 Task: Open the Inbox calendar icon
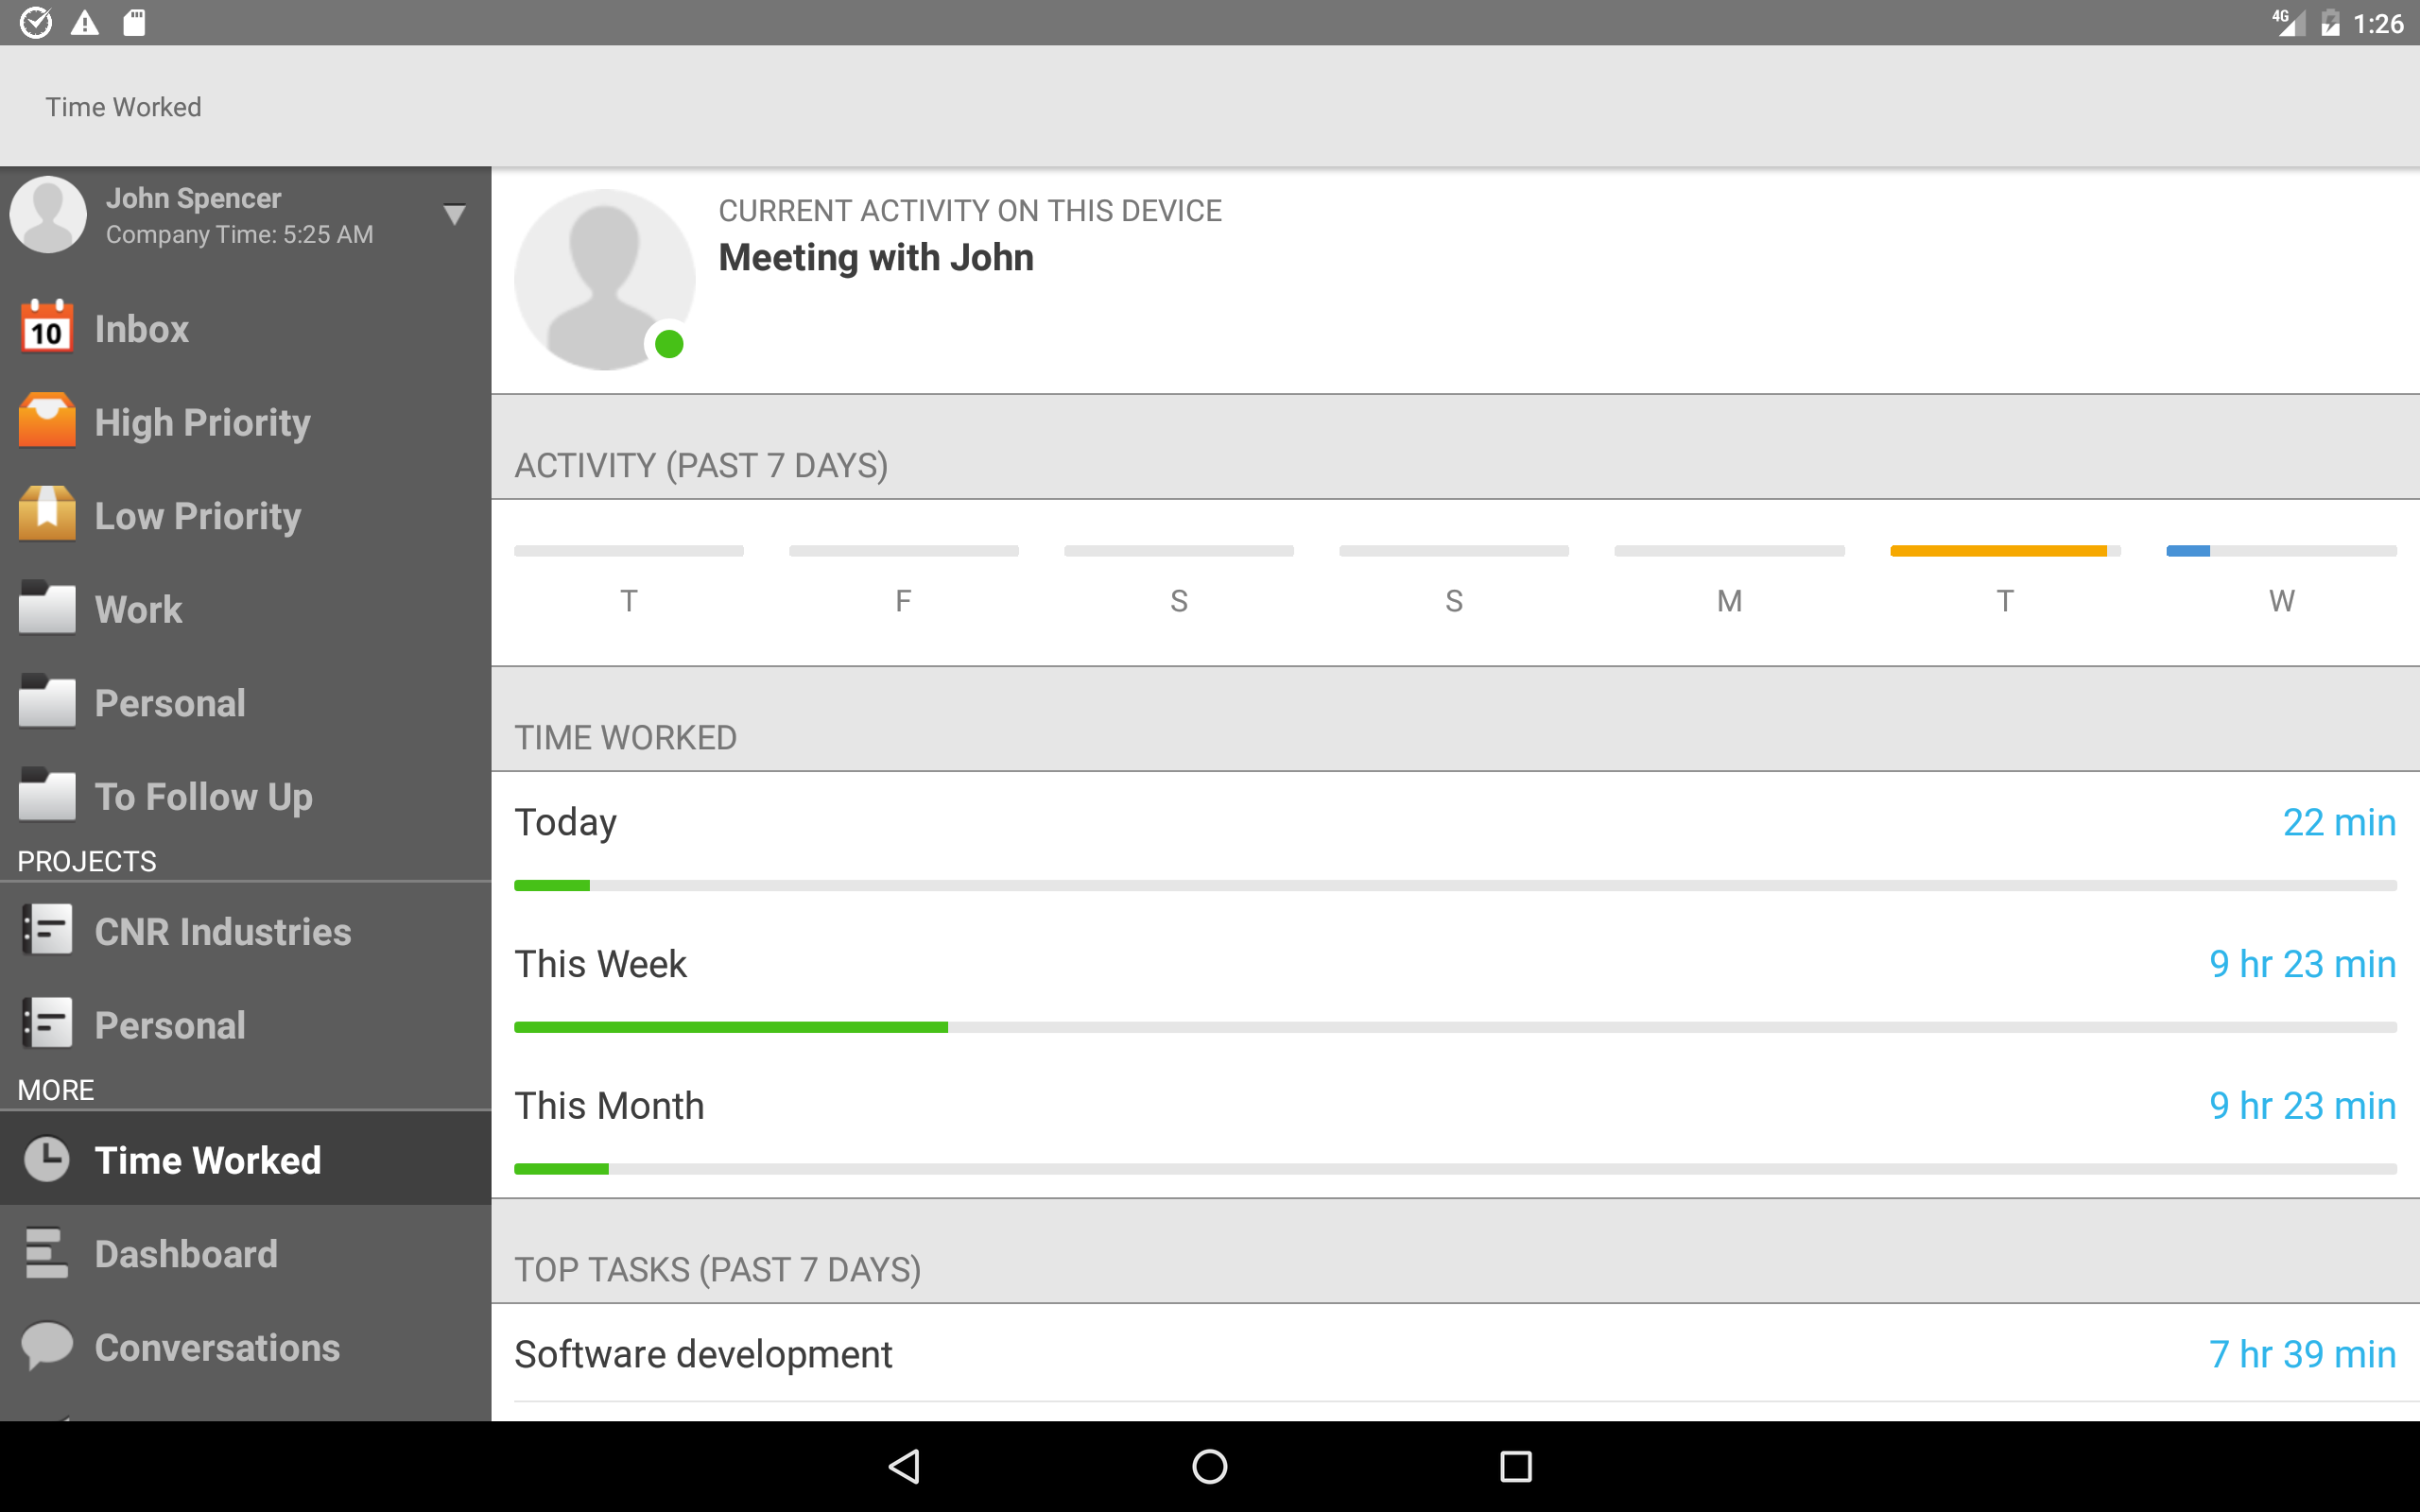click(47, 327)
